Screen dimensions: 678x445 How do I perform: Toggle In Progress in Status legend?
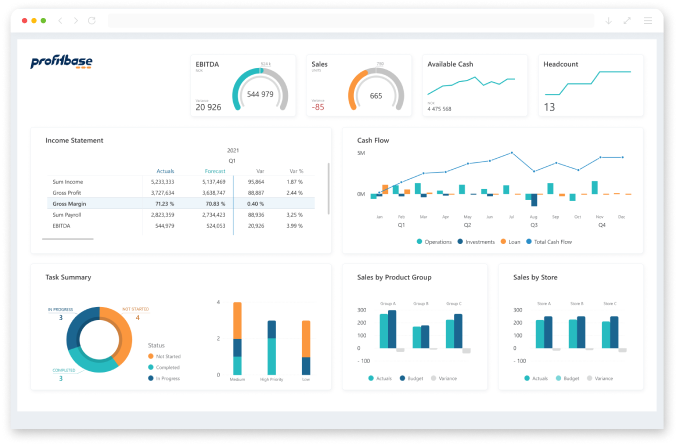[x=164, y=378]
